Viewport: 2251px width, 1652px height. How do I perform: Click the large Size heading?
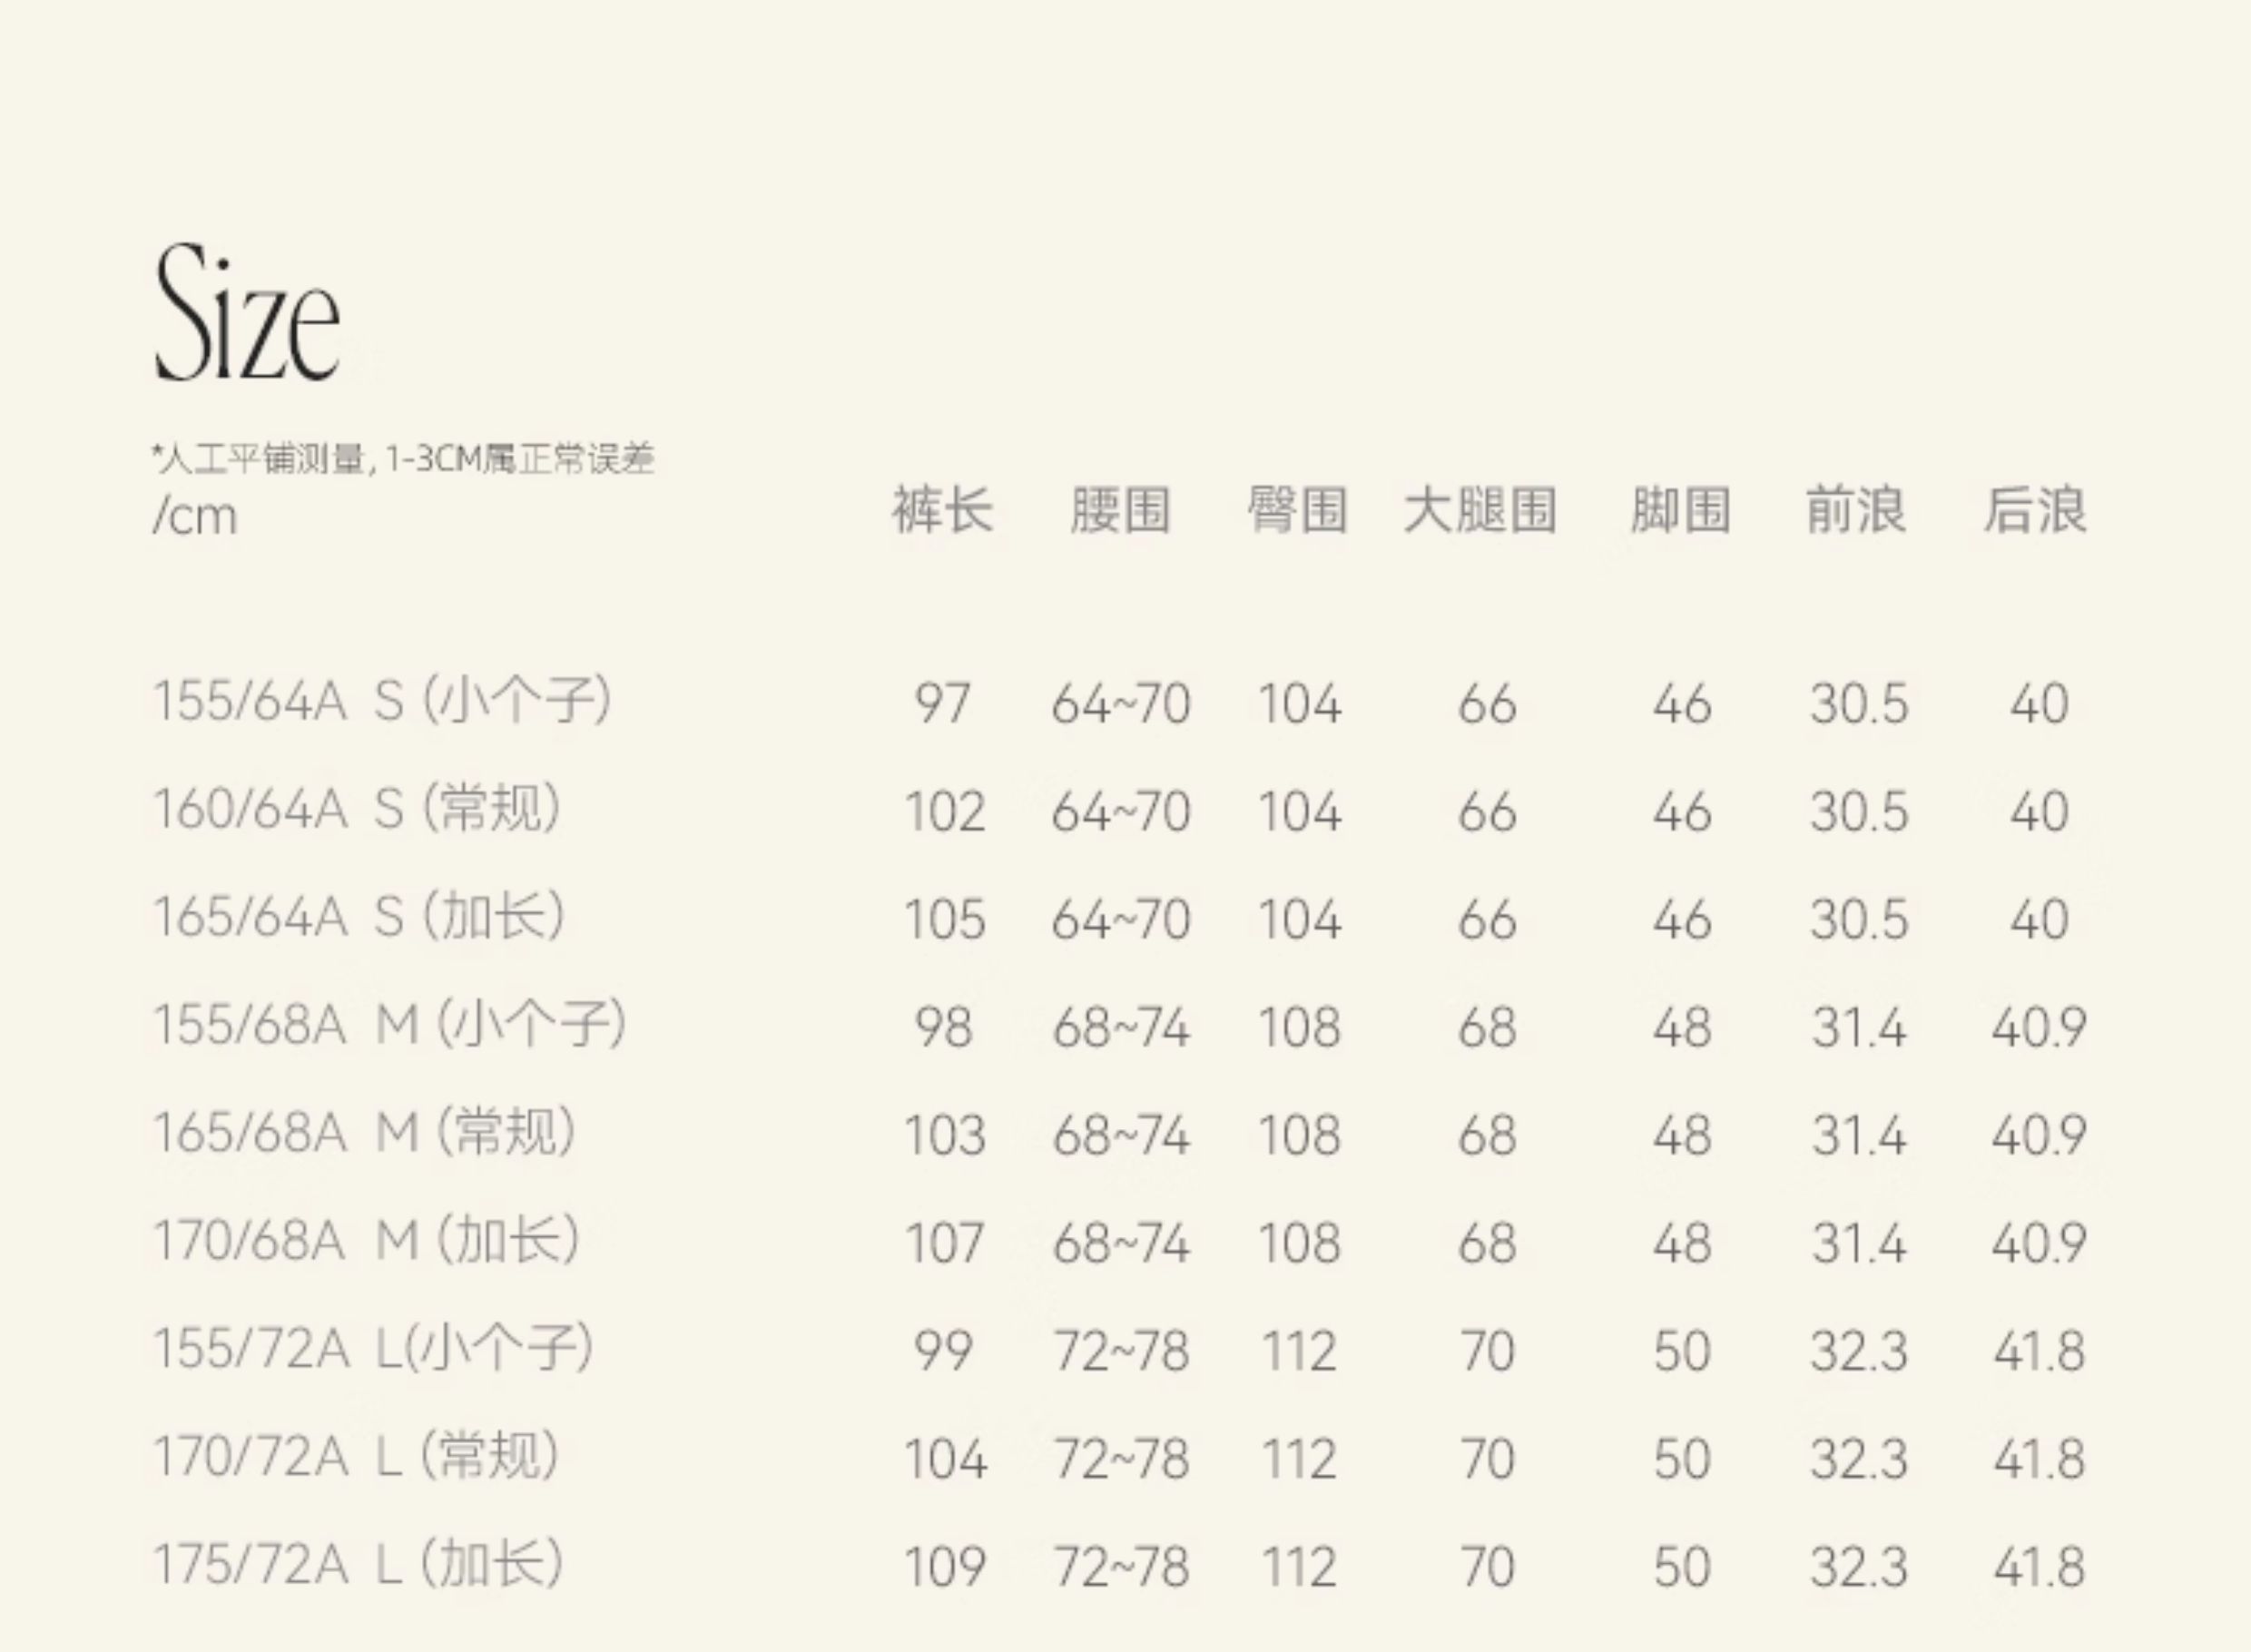tap(247, 313)
